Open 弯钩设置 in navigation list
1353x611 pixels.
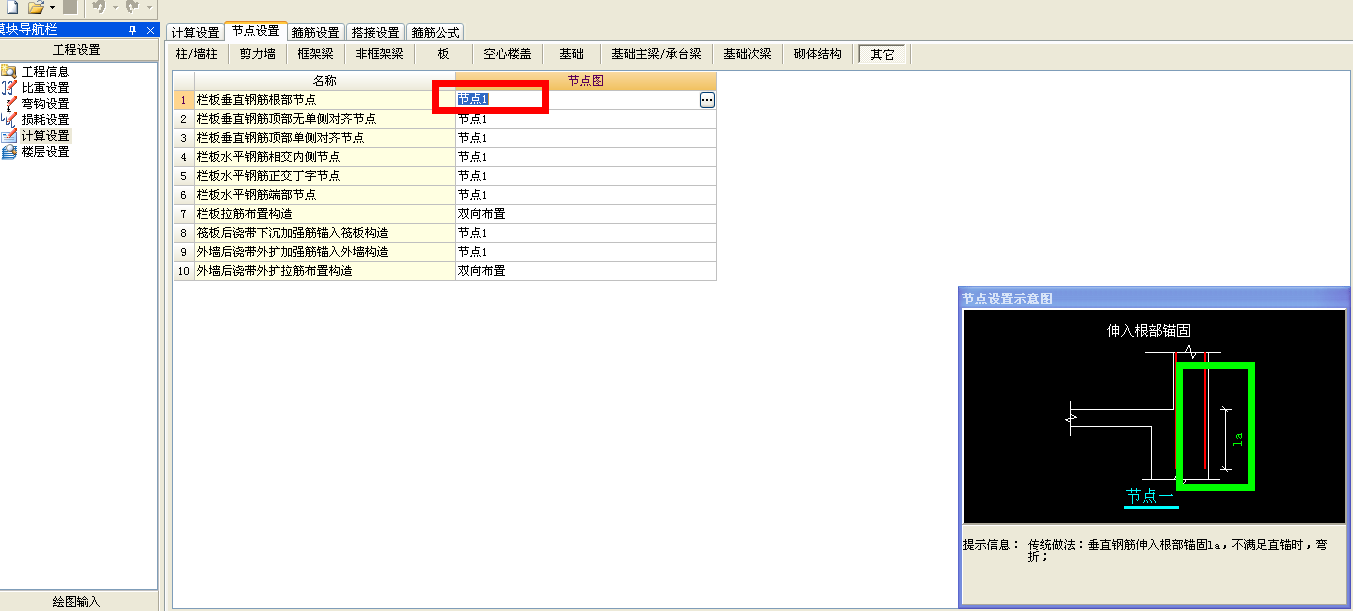point(46,104)
